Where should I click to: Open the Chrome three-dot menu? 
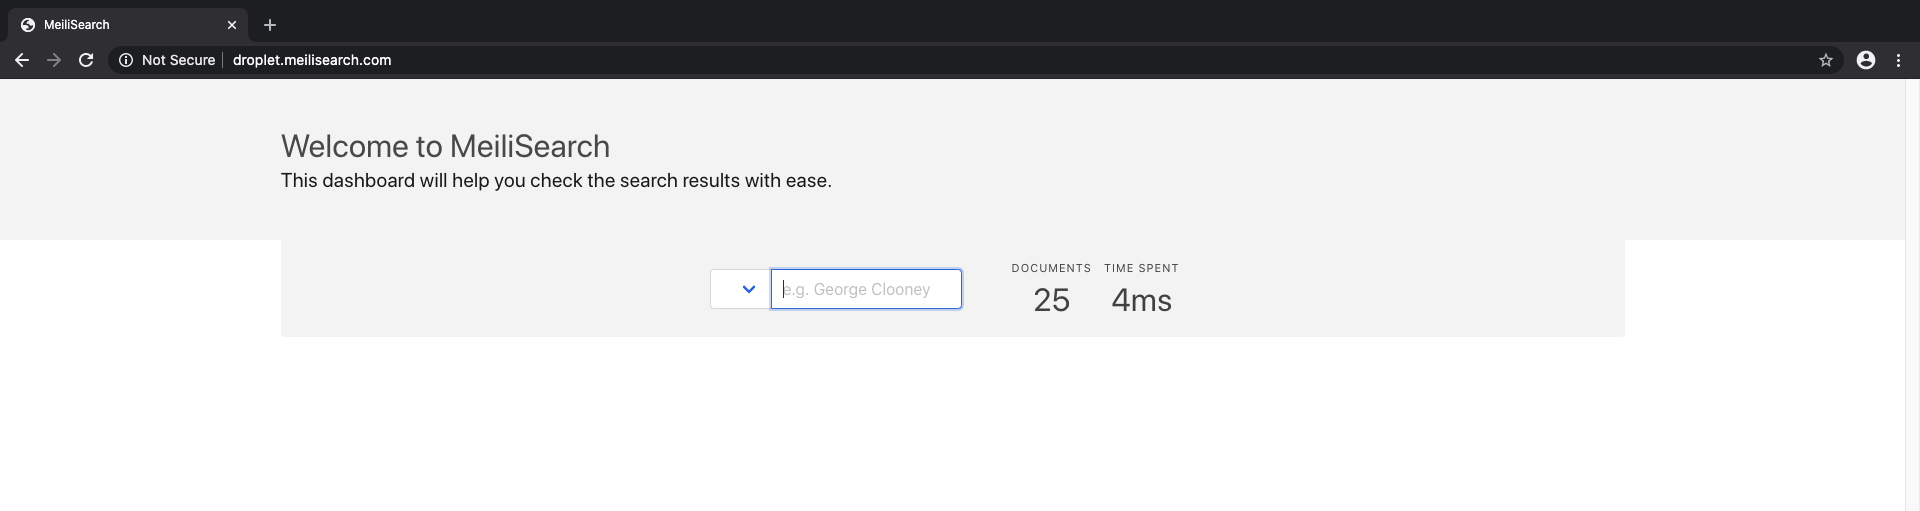(1898, 60)
